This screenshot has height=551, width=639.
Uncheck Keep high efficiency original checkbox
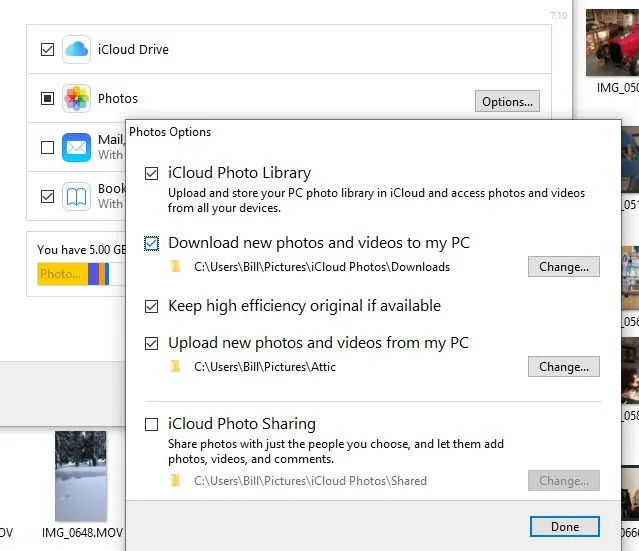(x=152, y=306)
